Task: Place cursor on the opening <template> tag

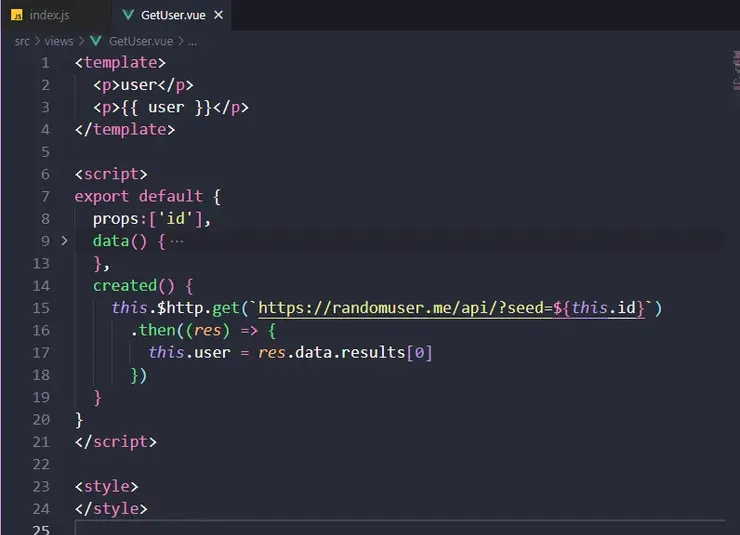Action: click(x=120, y=63)
